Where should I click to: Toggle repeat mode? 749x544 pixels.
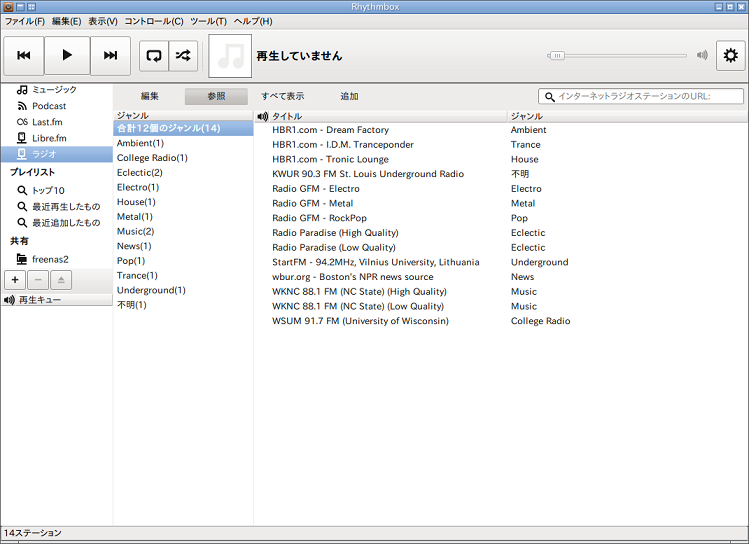(154, 56)
